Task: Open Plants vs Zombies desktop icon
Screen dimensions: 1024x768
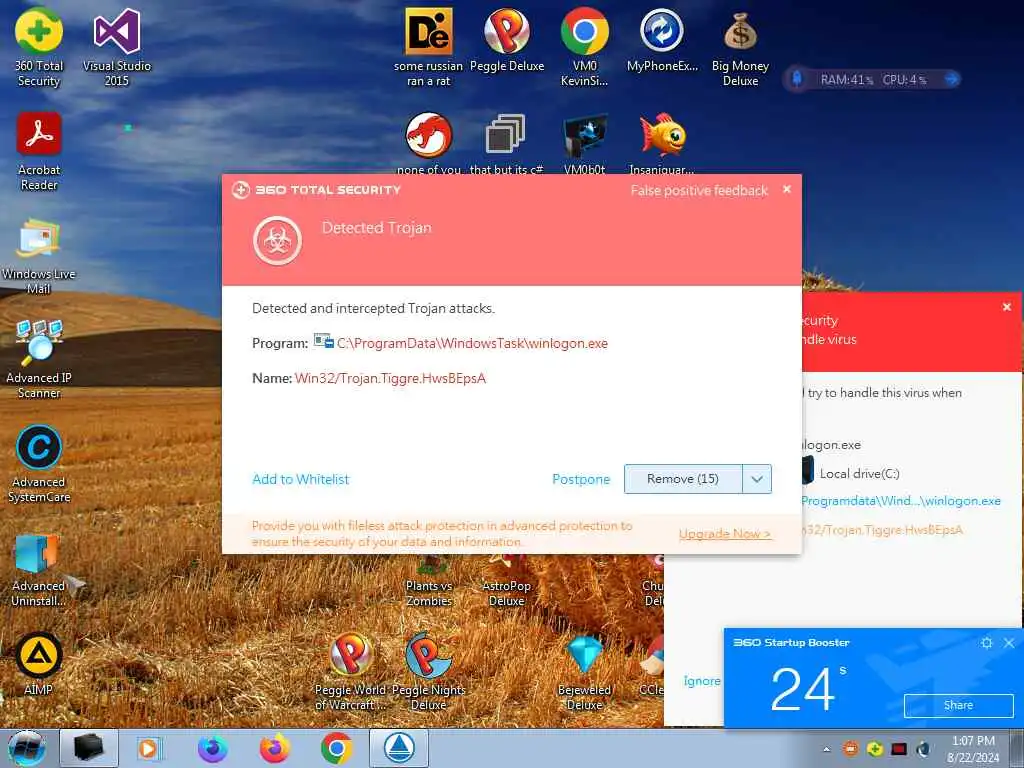Action: pos(428,583)
